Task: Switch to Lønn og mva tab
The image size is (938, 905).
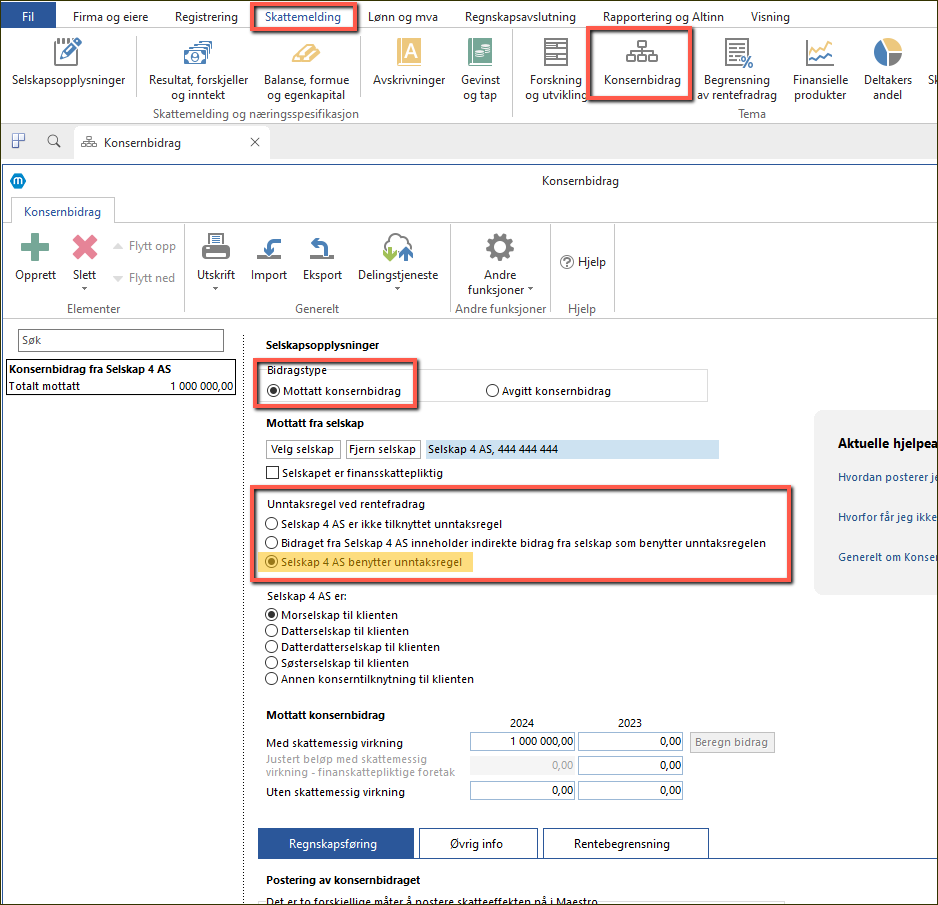Action: coord(403,17)
